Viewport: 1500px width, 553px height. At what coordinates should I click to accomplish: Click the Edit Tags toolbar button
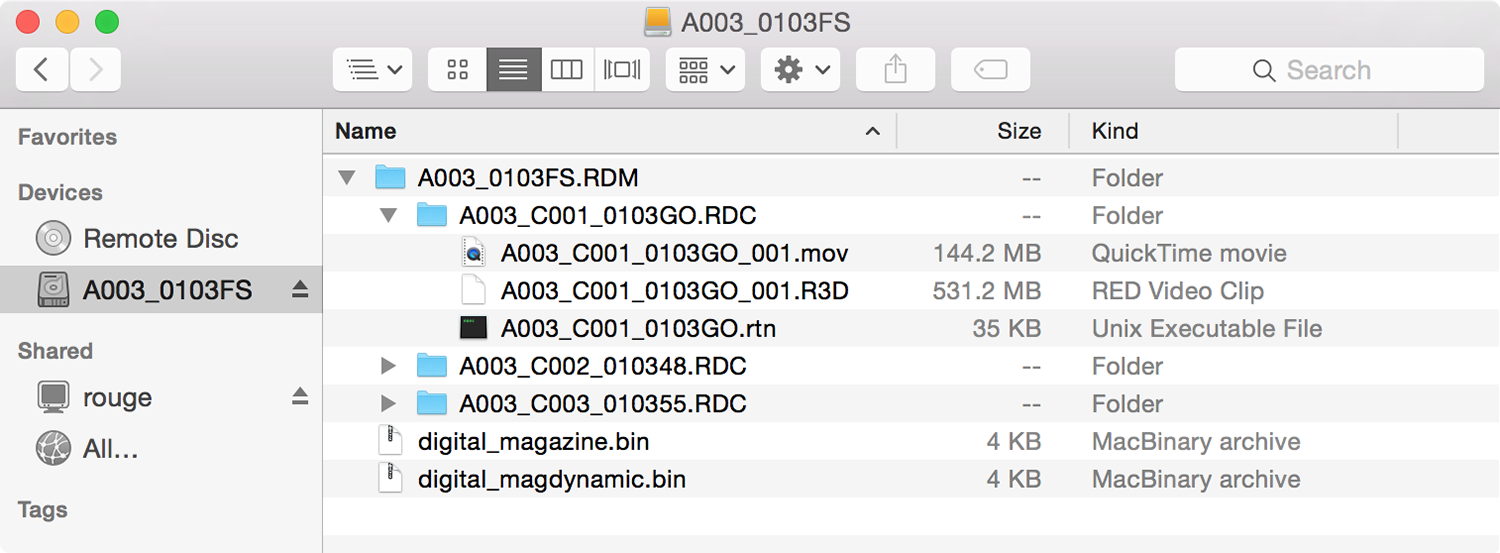(x=990, y=70)
